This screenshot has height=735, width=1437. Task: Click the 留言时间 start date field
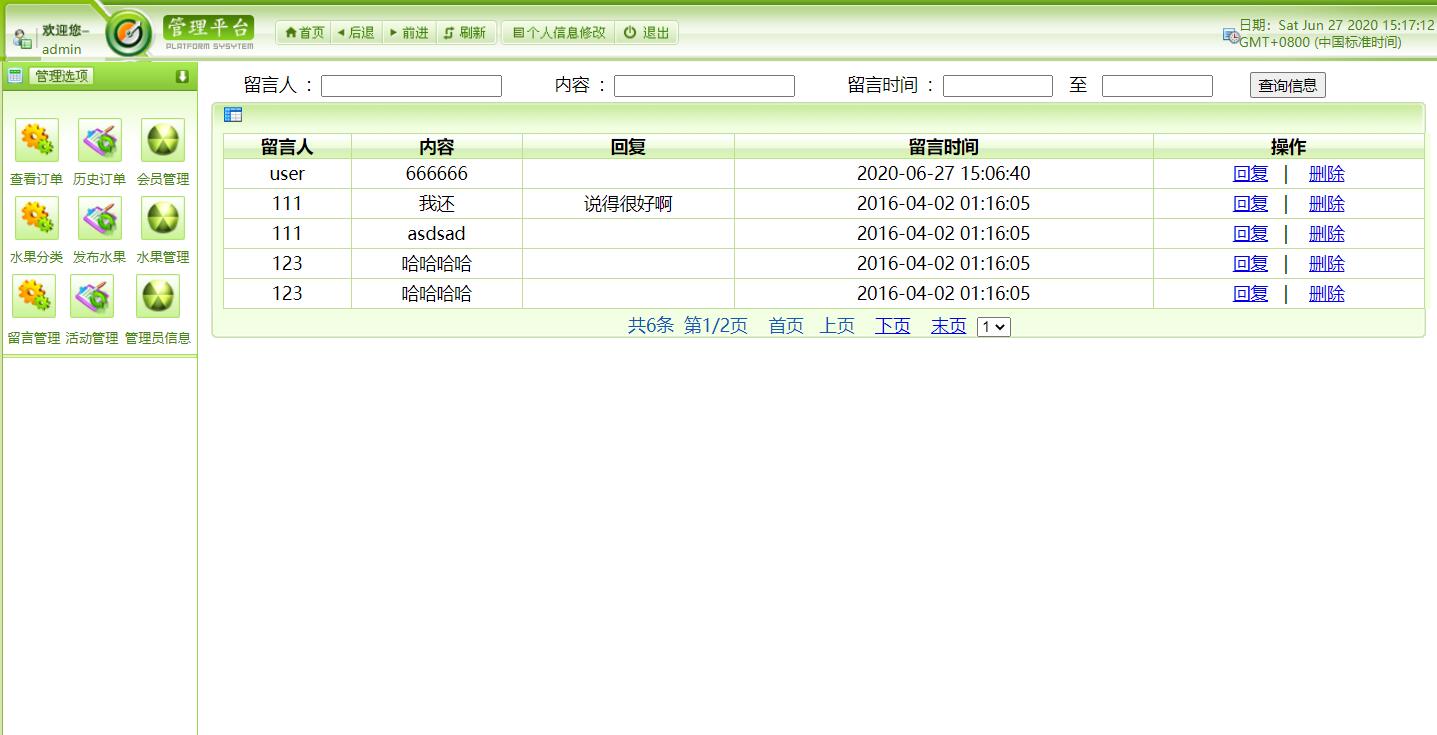pyautogui.click(x=998, y=86)
